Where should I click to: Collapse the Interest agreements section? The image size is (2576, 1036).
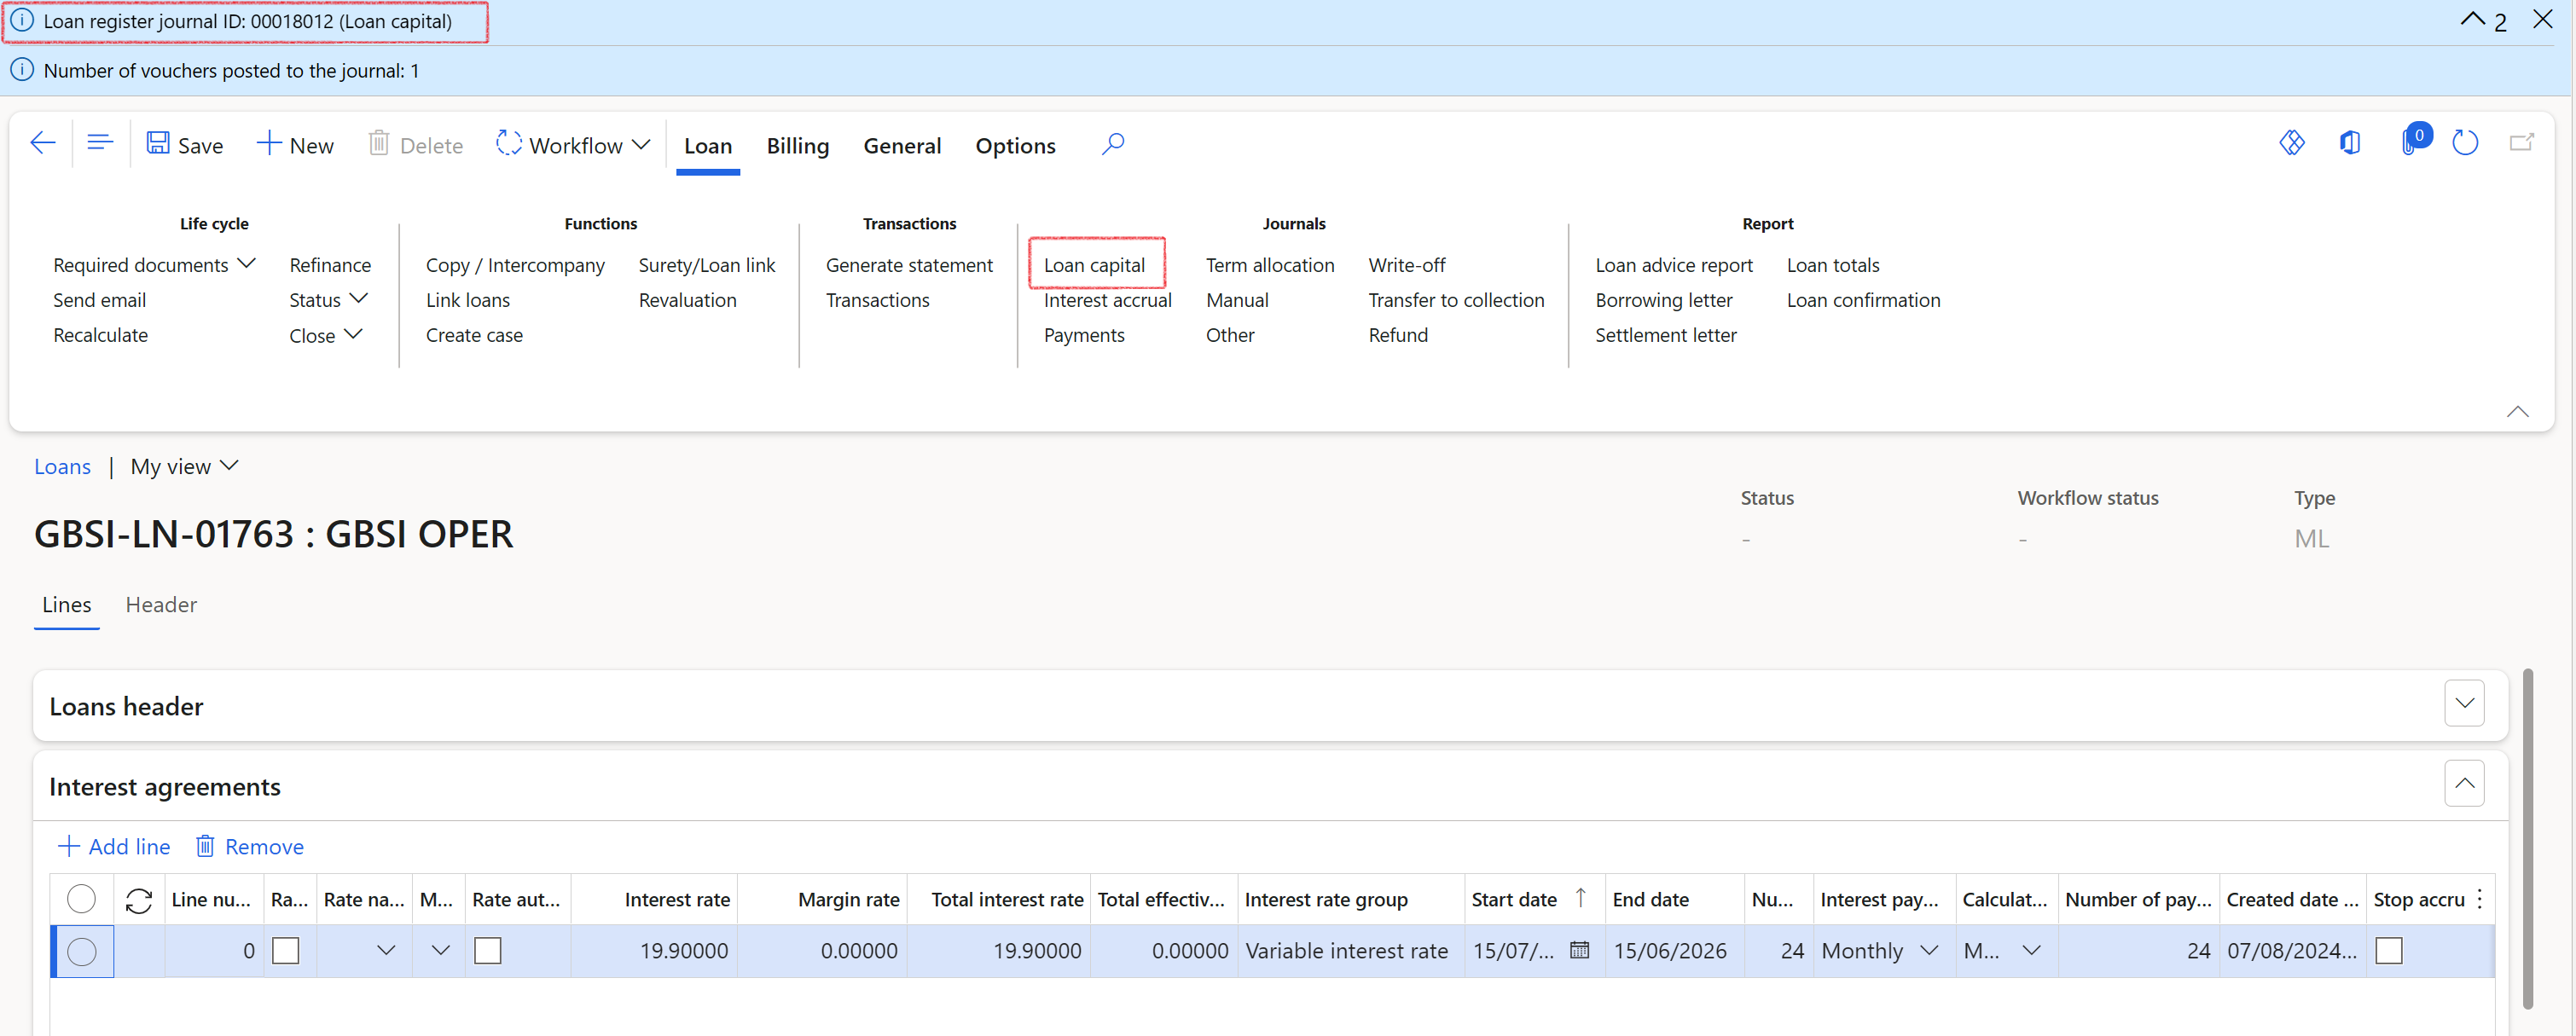click(x=2463, y=784)
